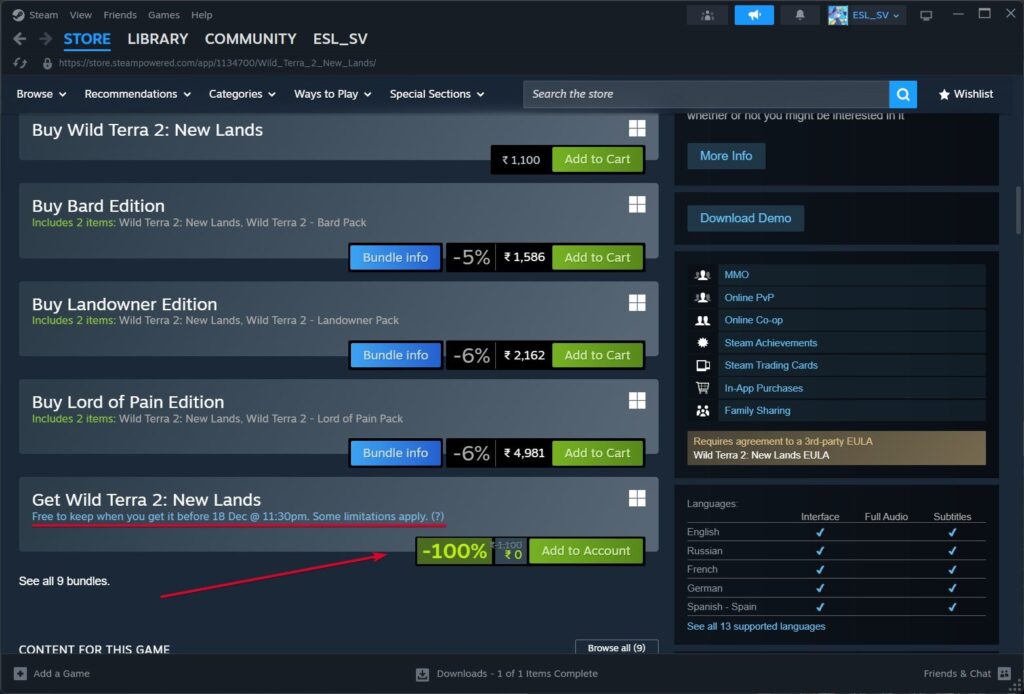Image resolution: width=1024 pixels, height=694 pixels.
Task: Click the page vertical scrollbar
Action: (x=1017, y=209)
